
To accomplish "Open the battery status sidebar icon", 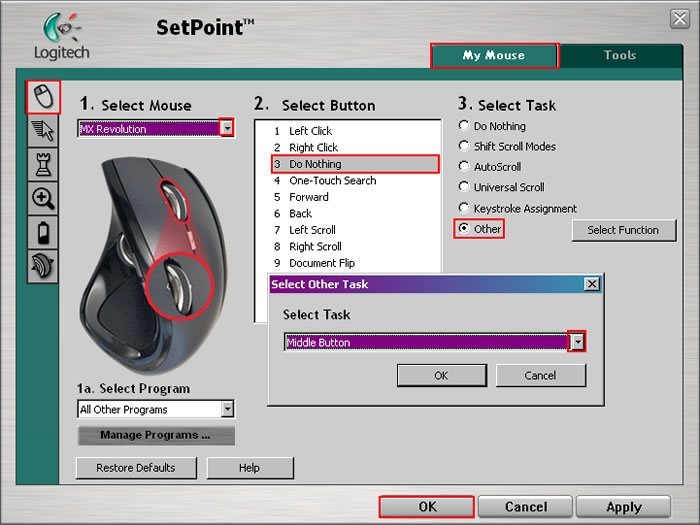I will click(x=43, y=232).
